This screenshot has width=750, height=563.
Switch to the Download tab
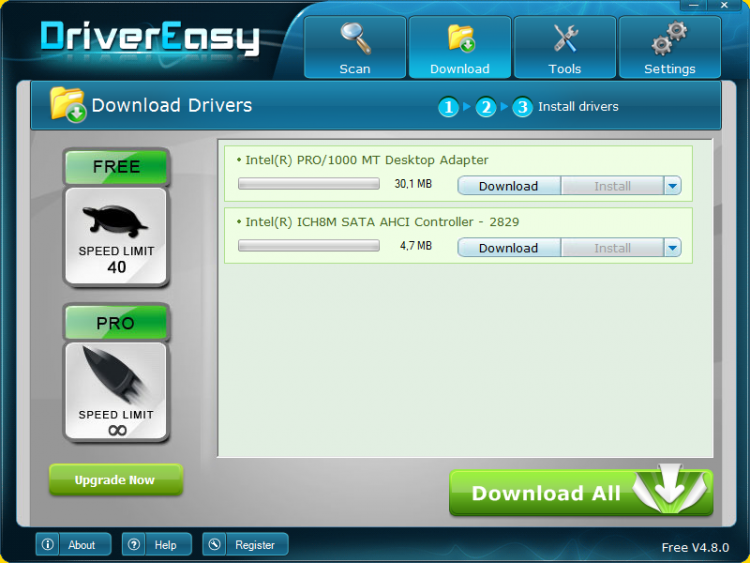pyautogui.click(x=460, y=47)
